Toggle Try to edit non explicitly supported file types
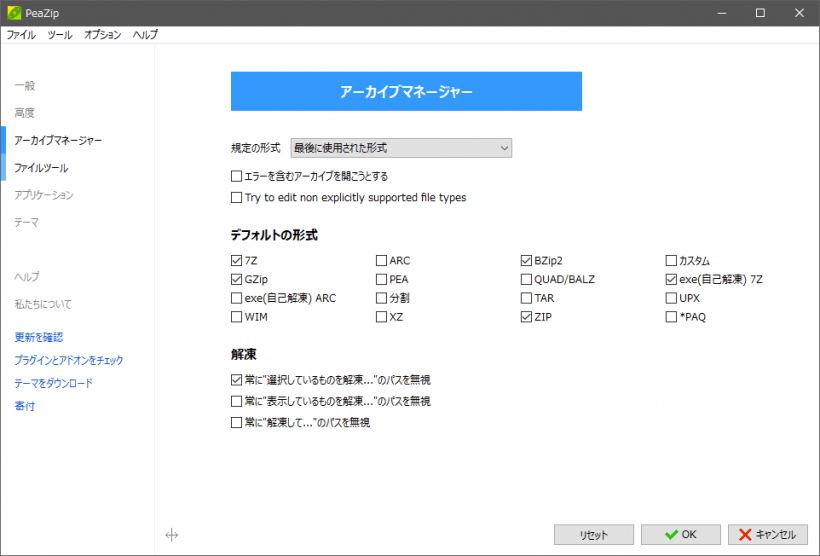The image size is (820, 556). pyautogui.click(x=236, y=198)
